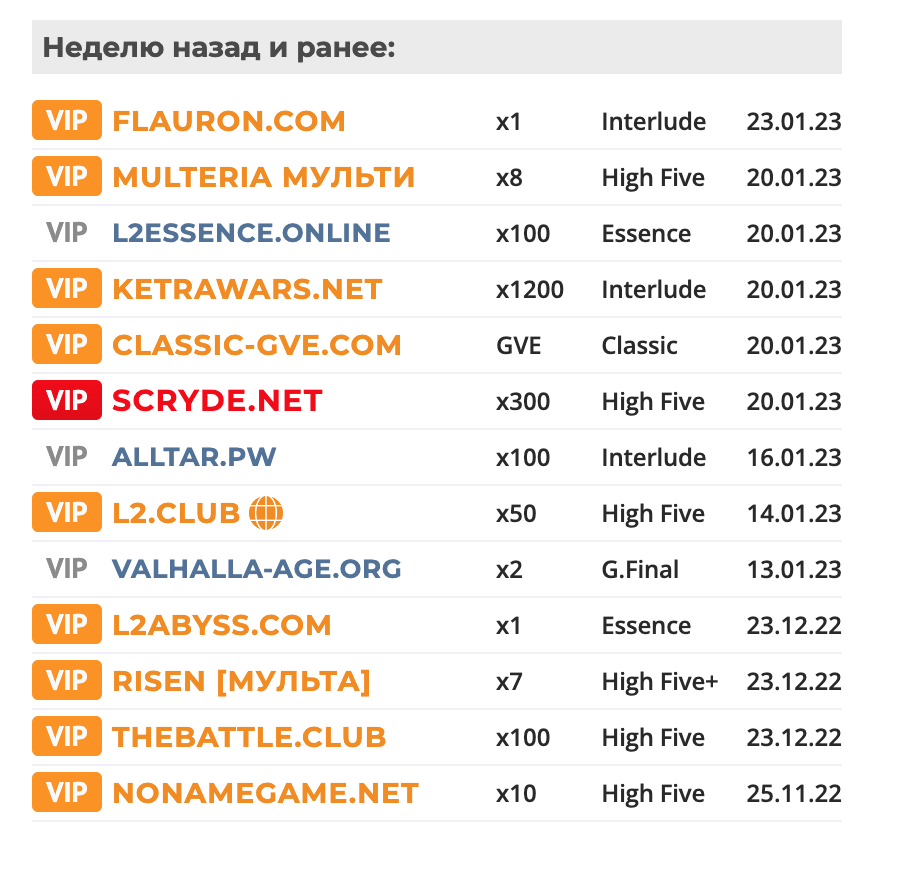The image size is (906, 879).
Task: Click the gray VIP label beside ALLTAR.PW
Action: [x=67, y=457]
